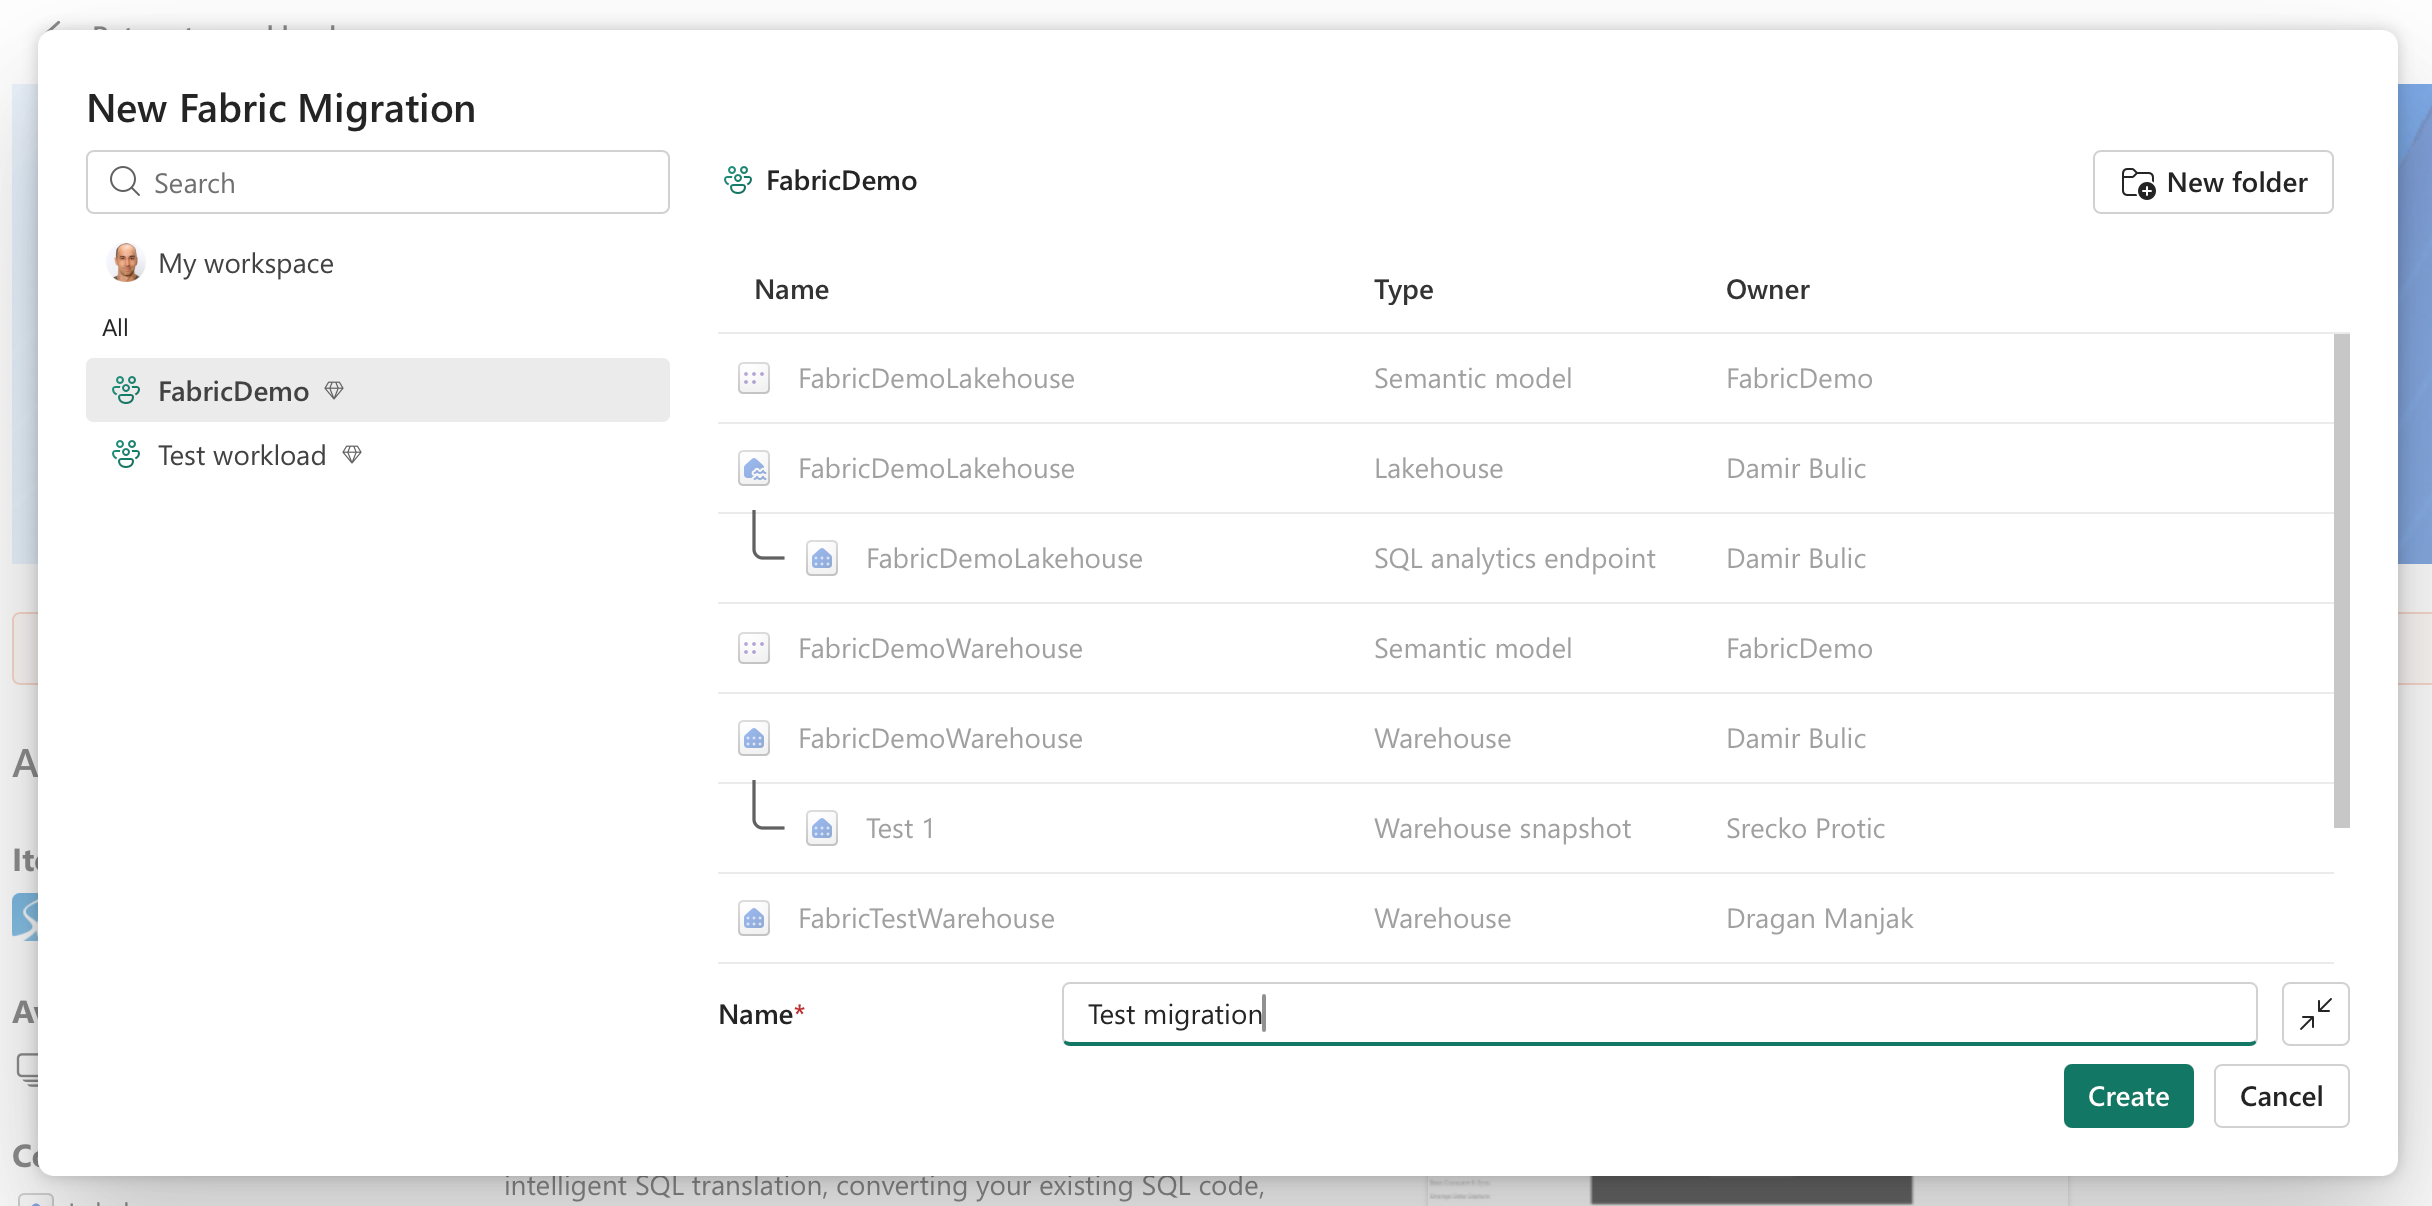Collapse dialog with the shrink arrows icon
This screenshot has width=2432, height=1206.
pos(2315,1014)
